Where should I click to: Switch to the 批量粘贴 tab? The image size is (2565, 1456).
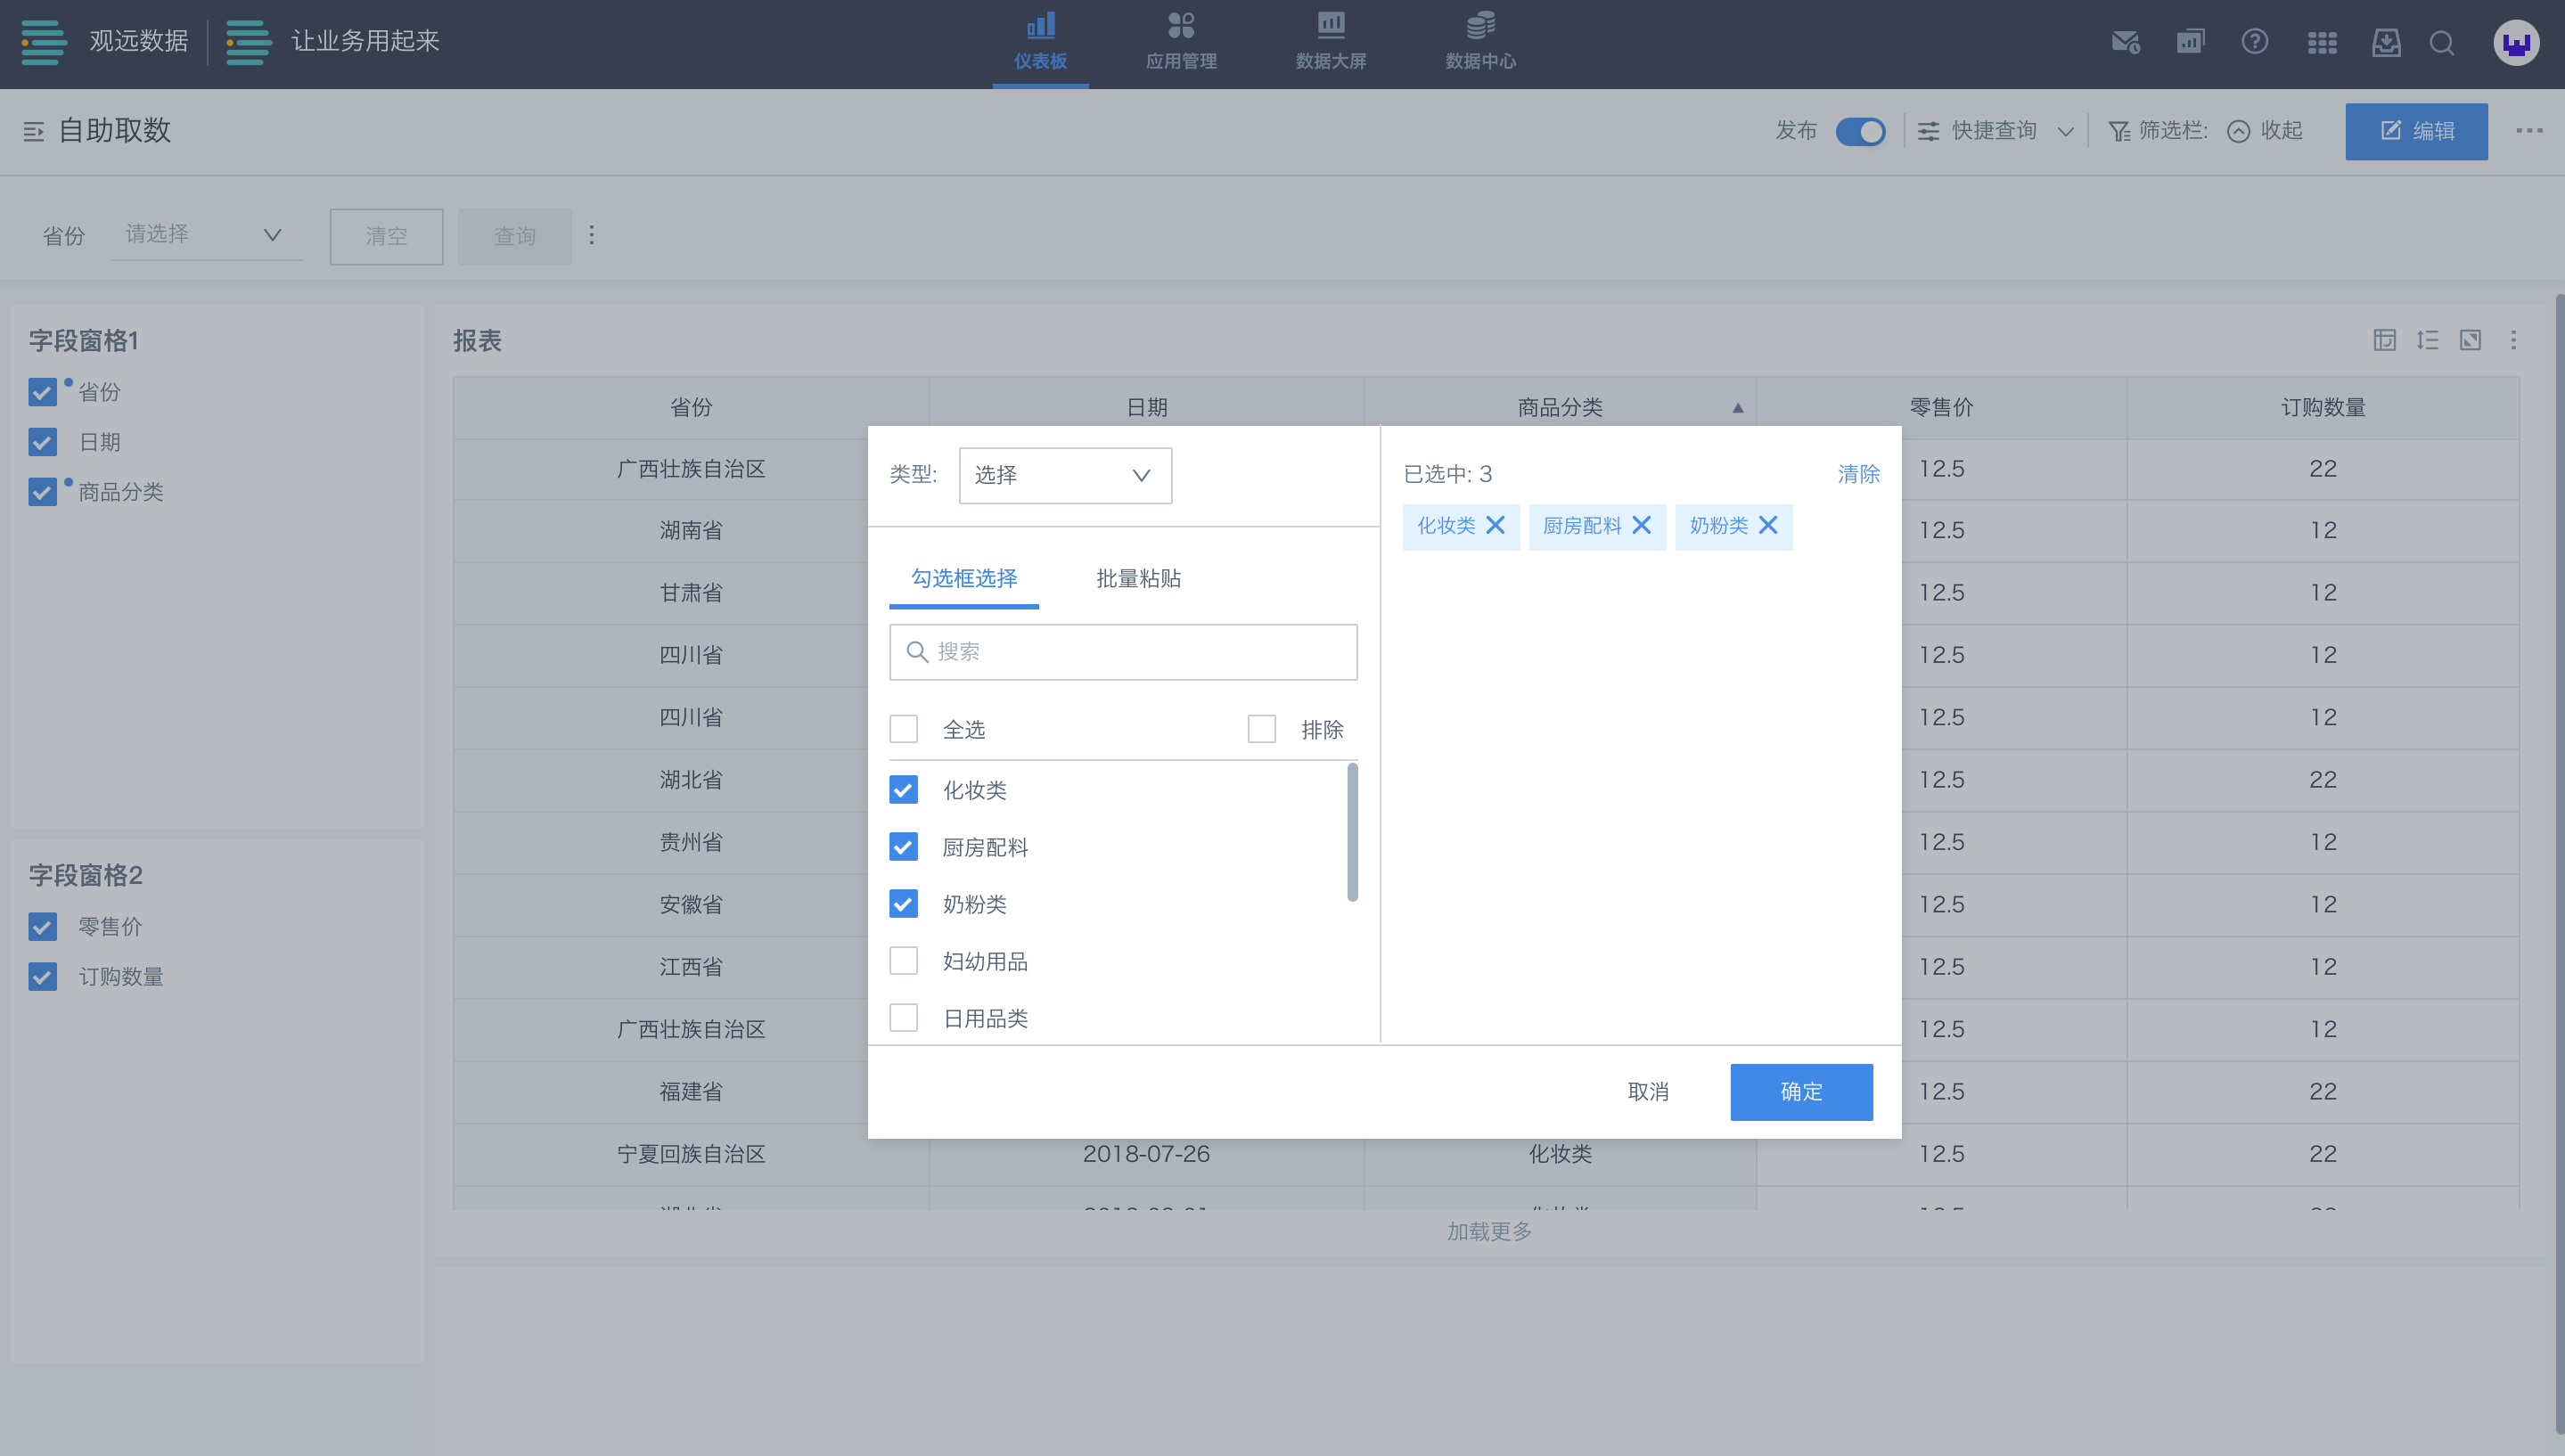point(1138,578)
